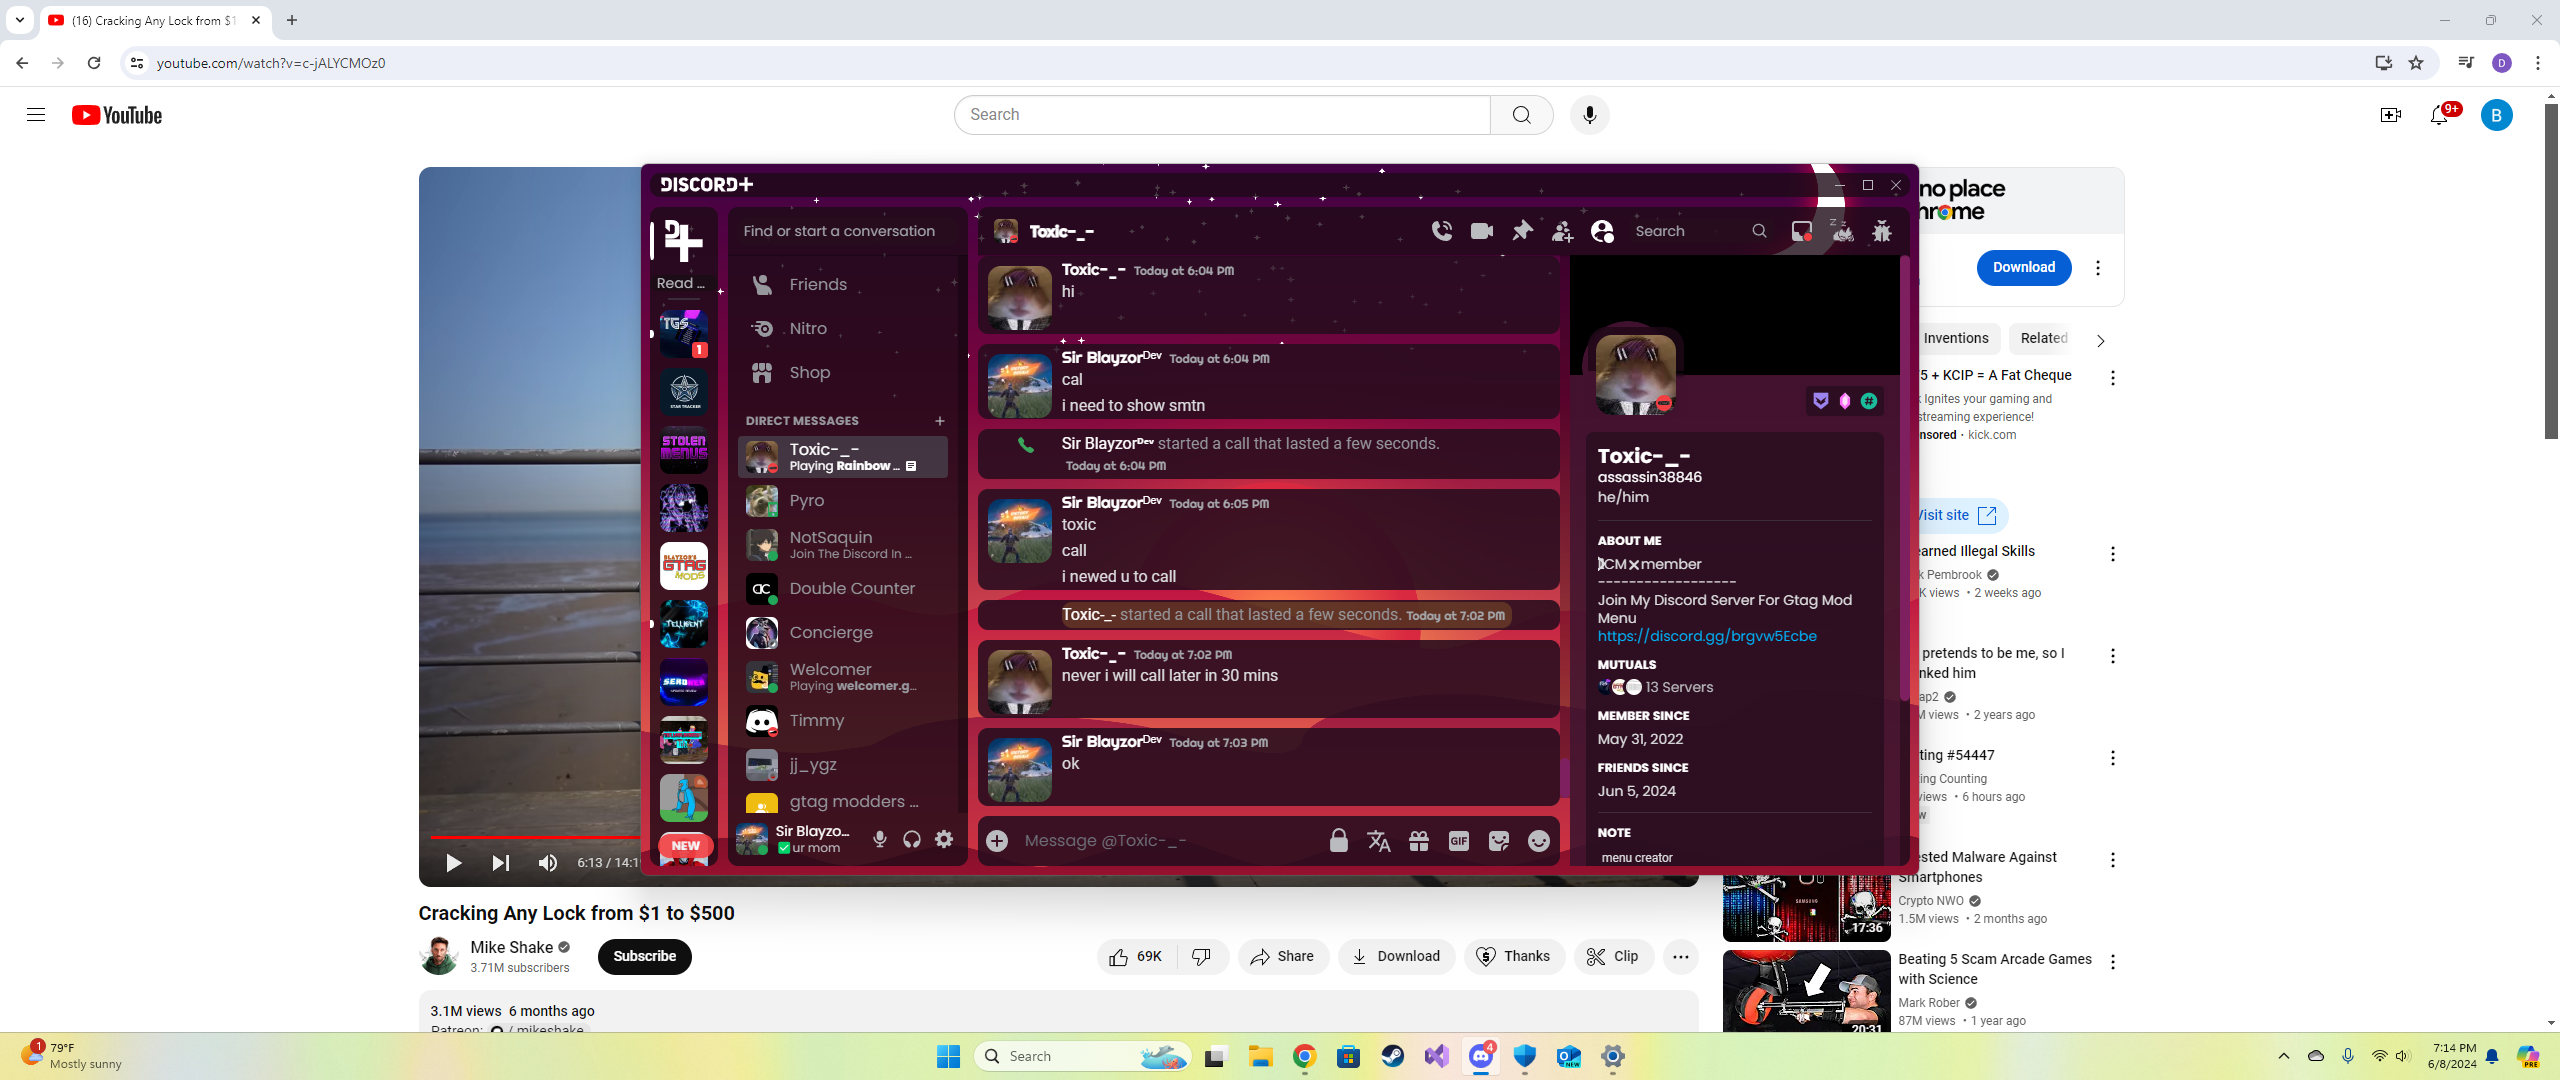Open the GIF picker in message bar

point(1458,841)
